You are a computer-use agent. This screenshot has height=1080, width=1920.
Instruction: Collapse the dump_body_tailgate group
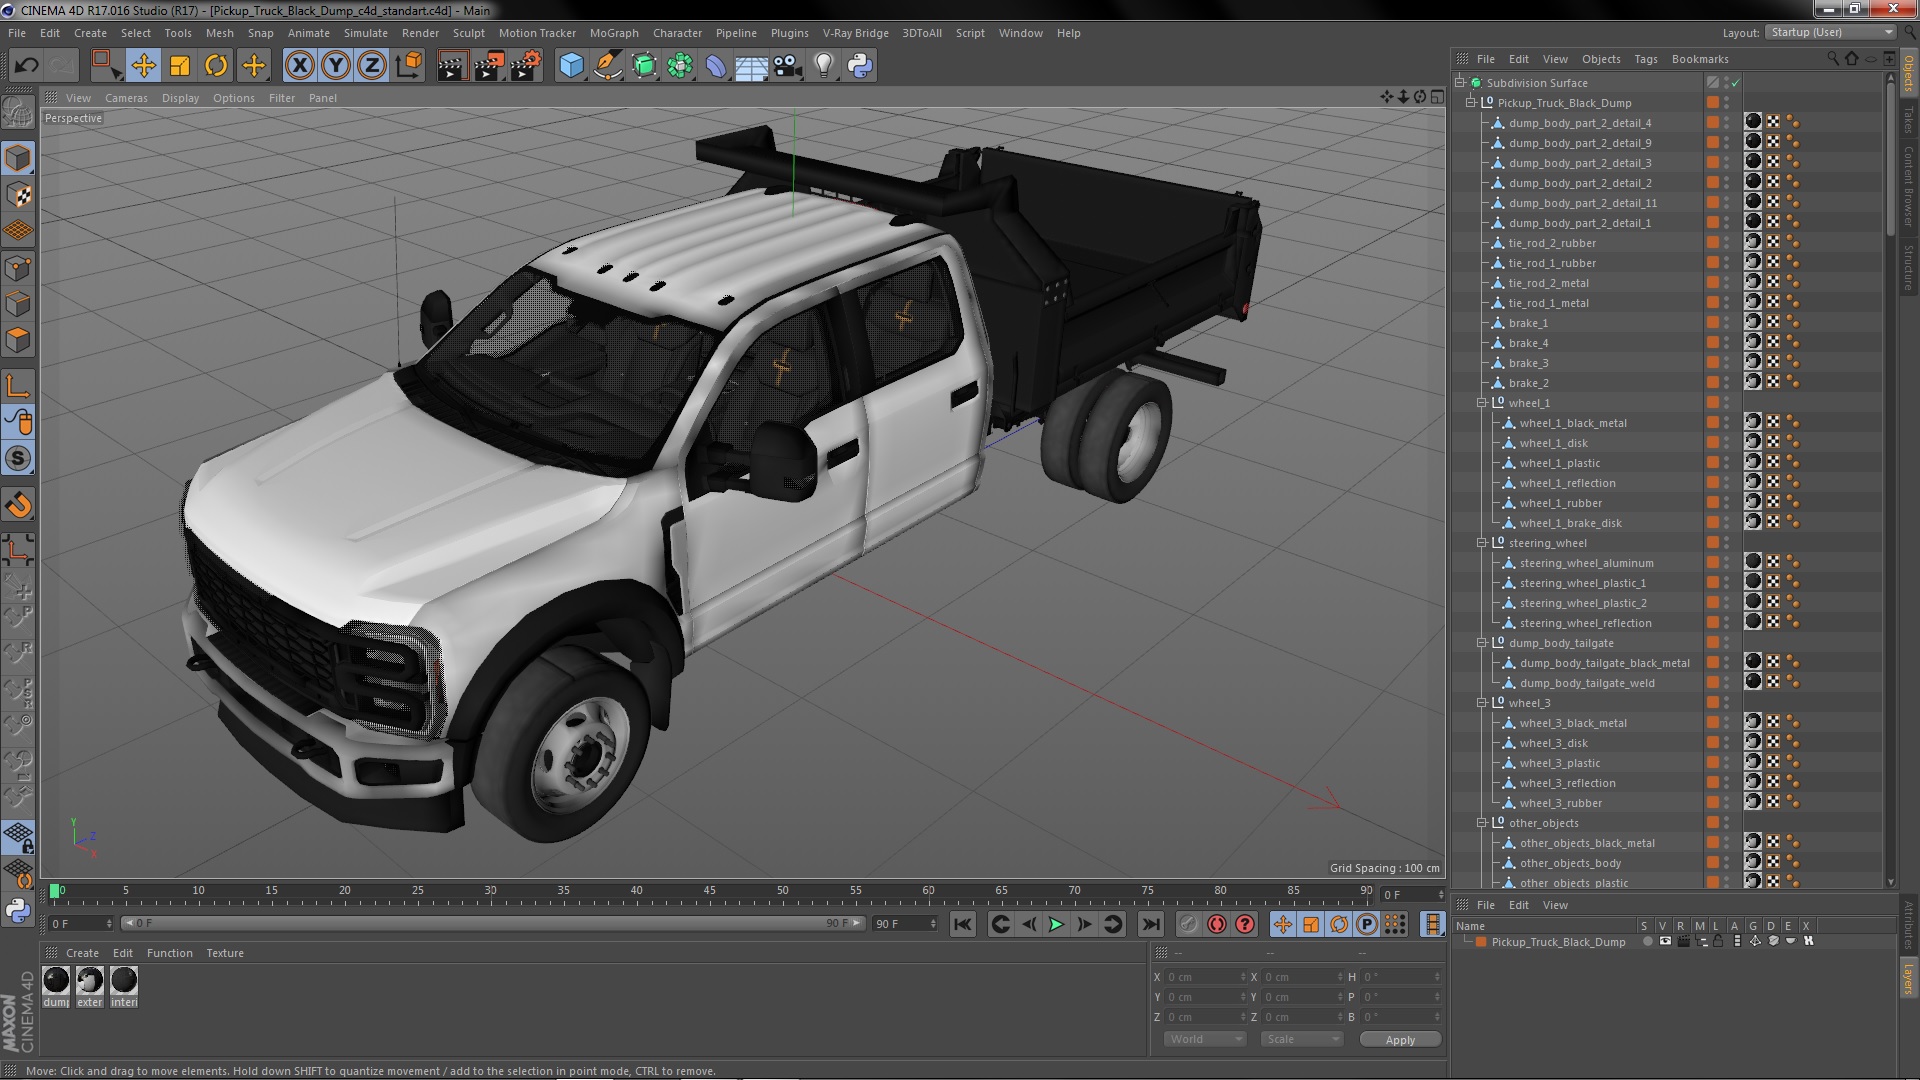[x=1482, y=643]
